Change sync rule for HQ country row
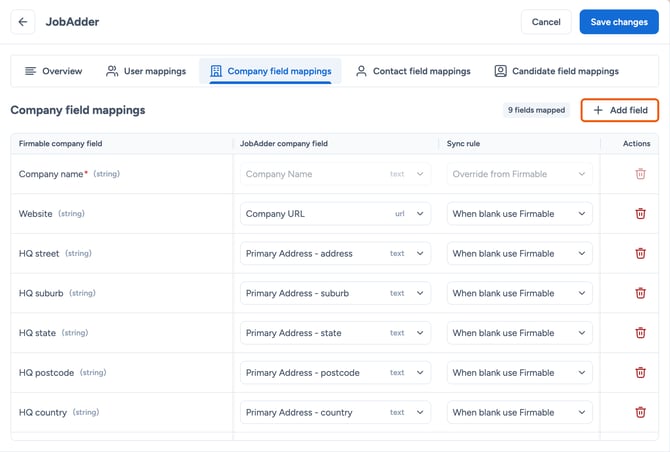This screenshot has height=452, width=670. pos(520,412)
